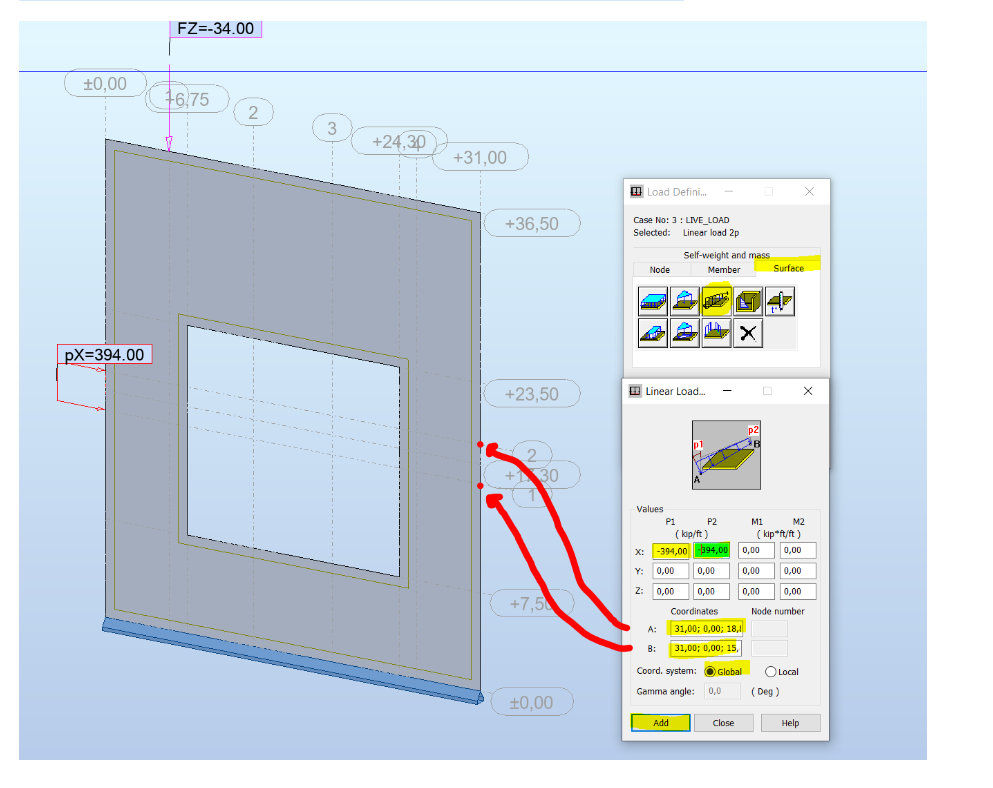Expand the Self-weight and mass section
This screenshot has height=788, width=993.
[726, 255]
